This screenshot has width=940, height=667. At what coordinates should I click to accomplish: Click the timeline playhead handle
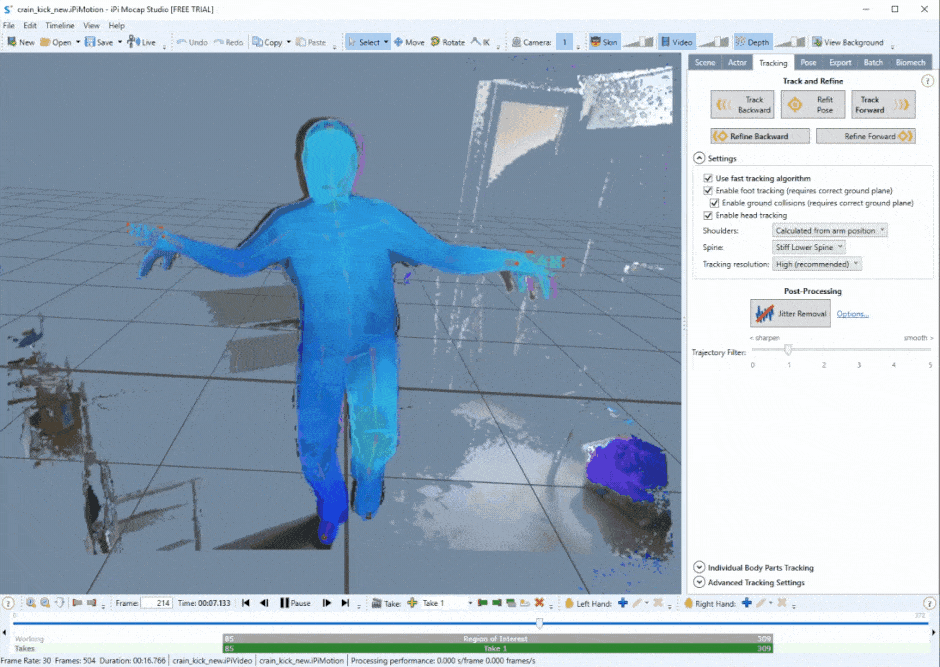(540, 624)
